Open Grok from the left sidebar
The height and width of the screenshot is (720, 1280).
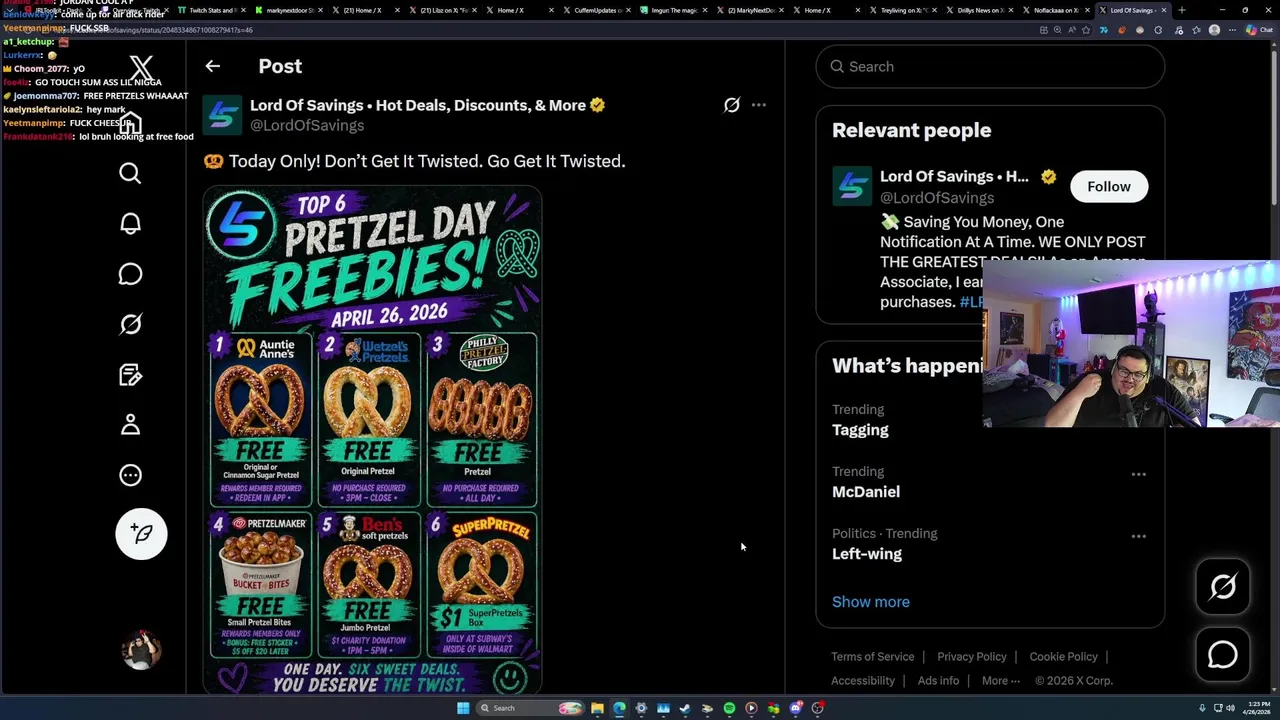click(130, 324)
